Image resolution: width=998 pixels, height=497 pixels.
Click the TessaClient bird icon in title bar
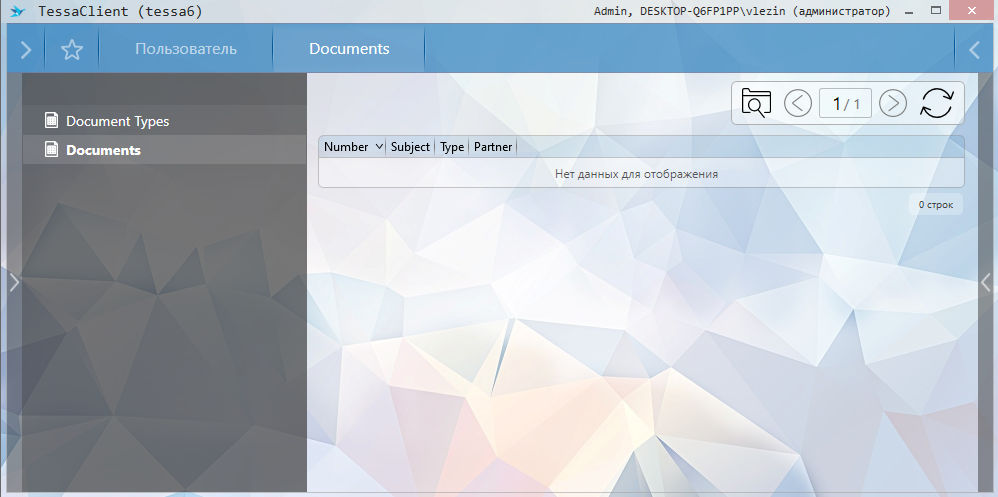17,11
